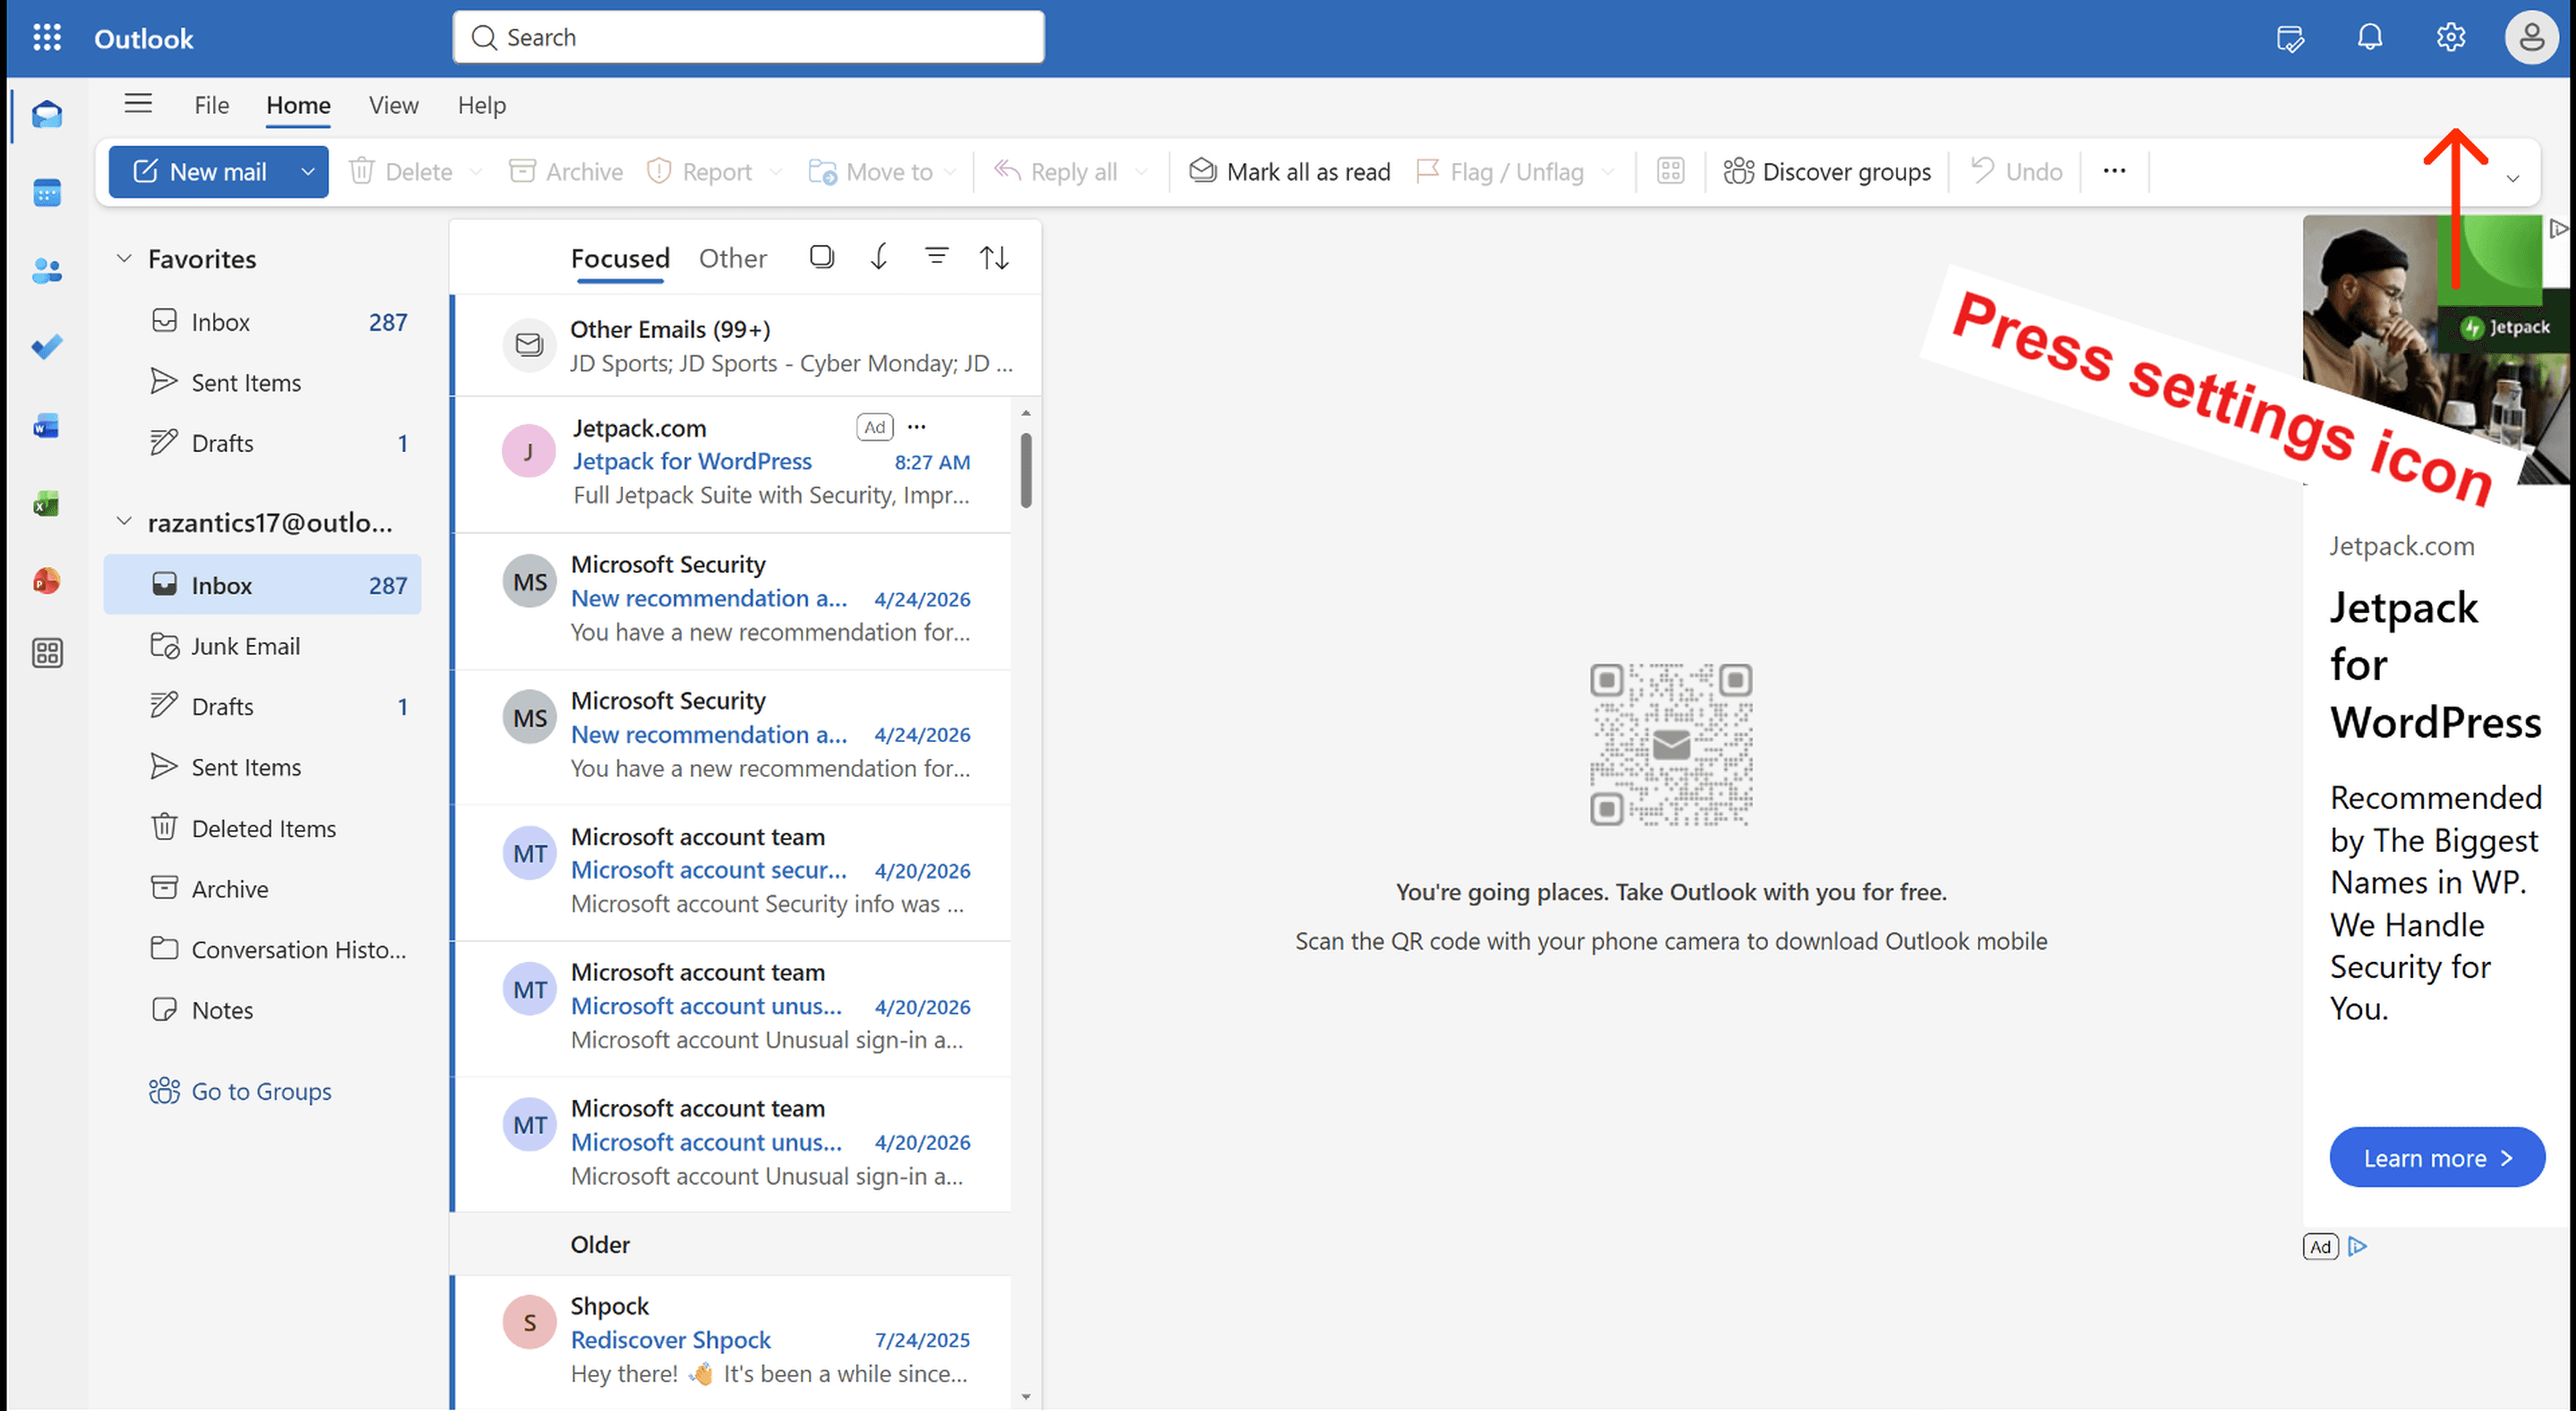Click Discover groups
Screen dimensions: 2576x1411
[x=1827, y=172]
